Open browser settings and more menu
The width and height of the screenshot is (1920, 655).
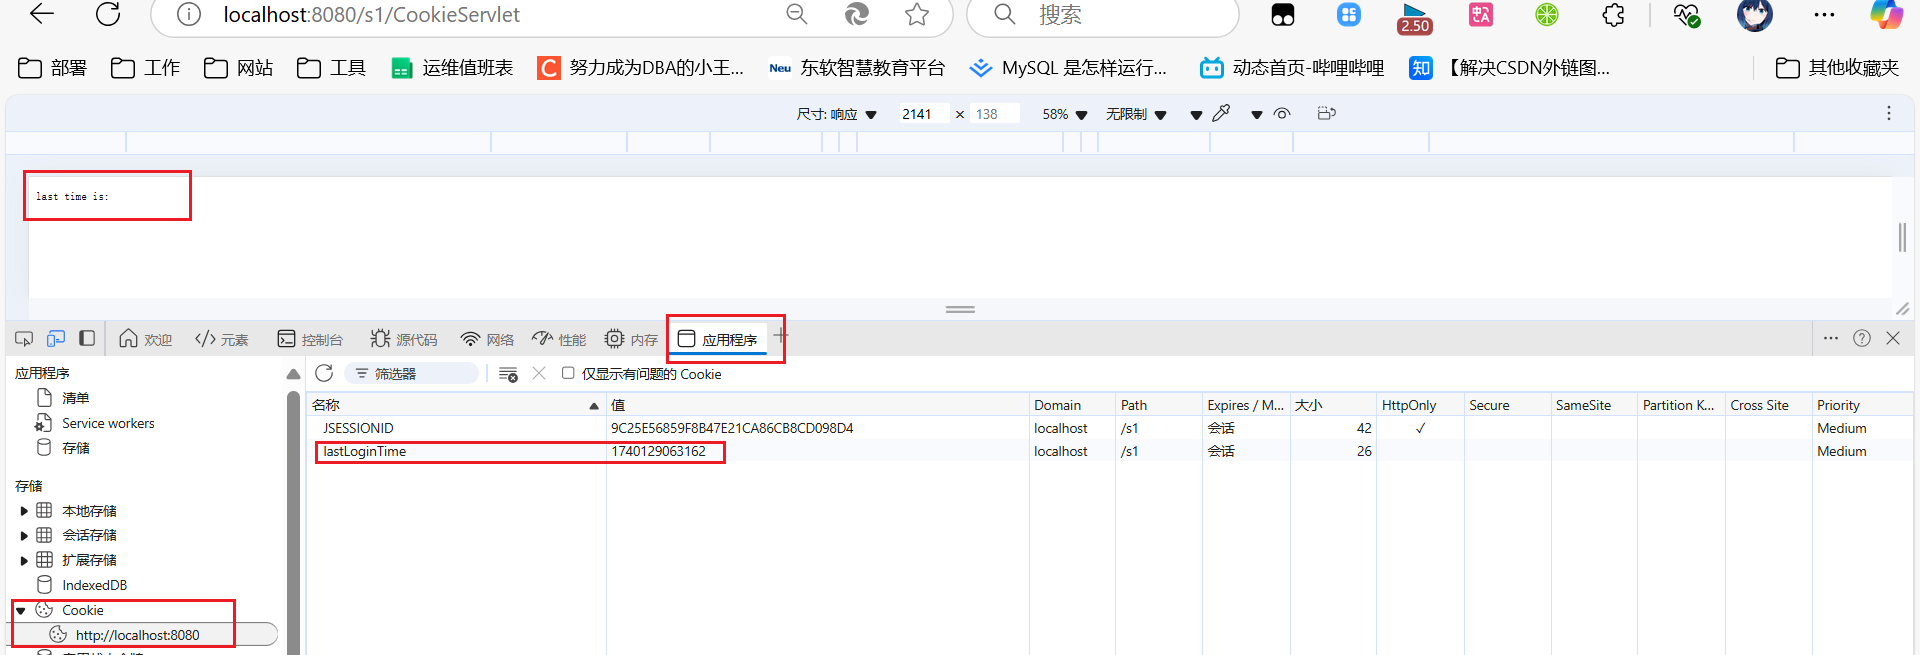point(1824,15)
